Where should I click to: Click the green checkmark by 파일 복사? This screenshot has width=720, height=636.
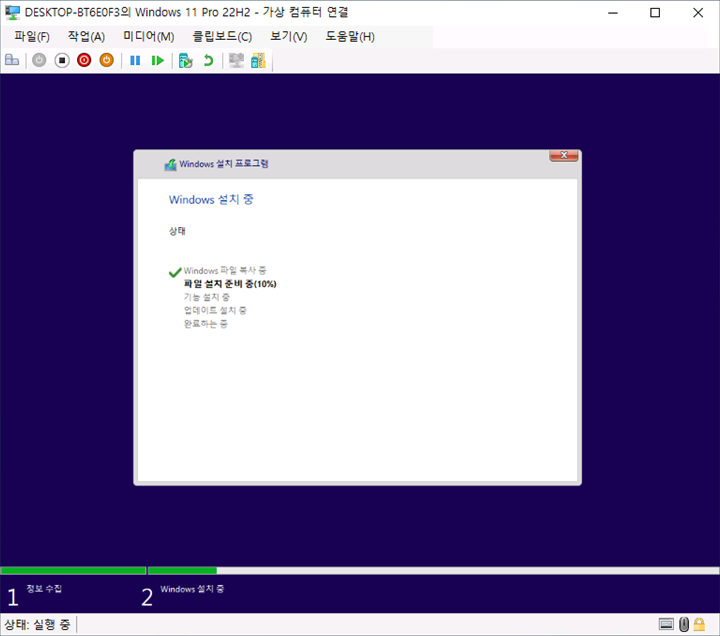tap(175, 272)
